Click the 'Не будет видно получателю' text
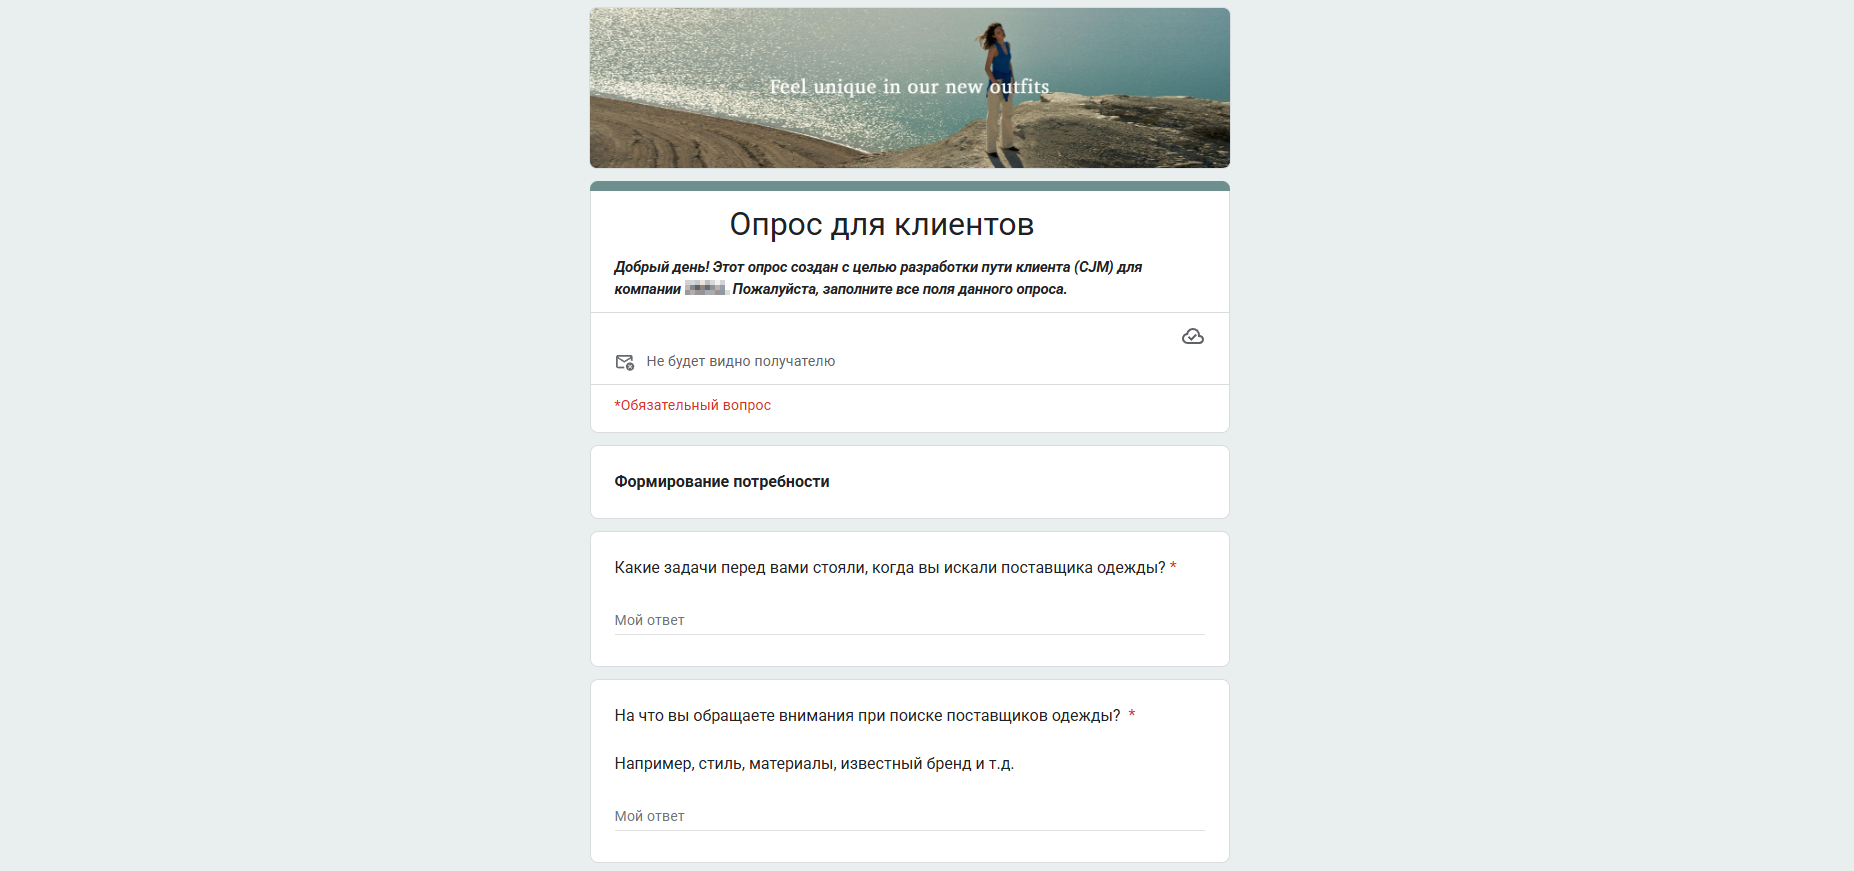 740,361
